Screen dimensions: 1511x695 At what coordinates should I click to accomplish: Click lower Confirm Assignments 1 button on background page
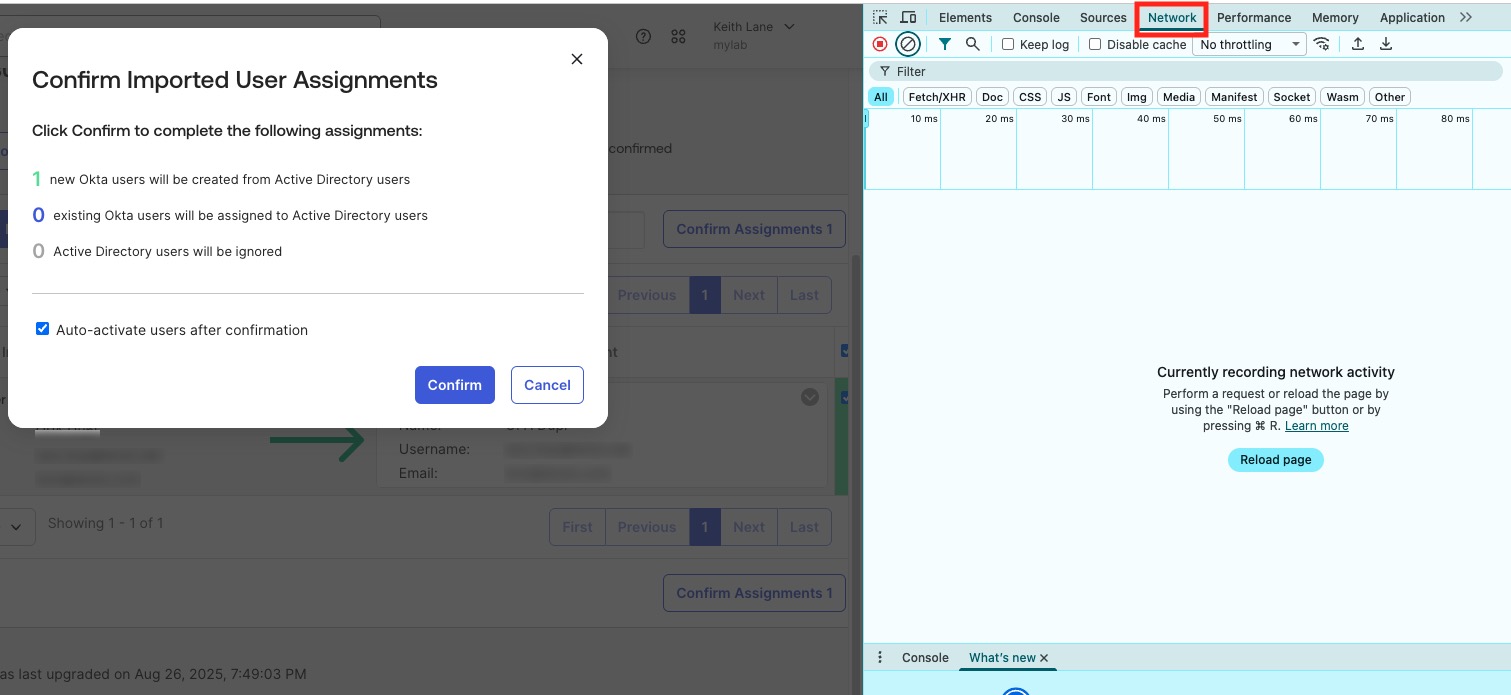point(754,593)
